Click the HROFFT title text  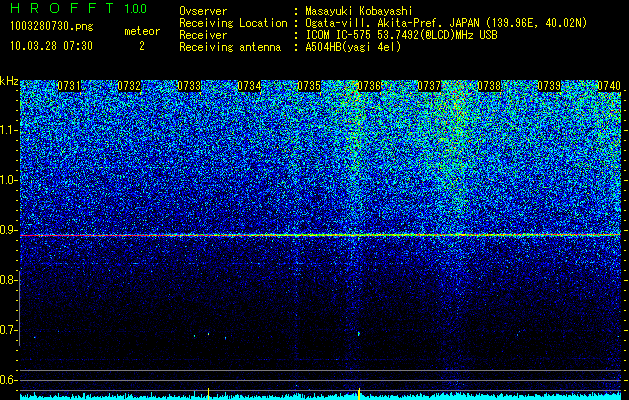coord(63,8)
